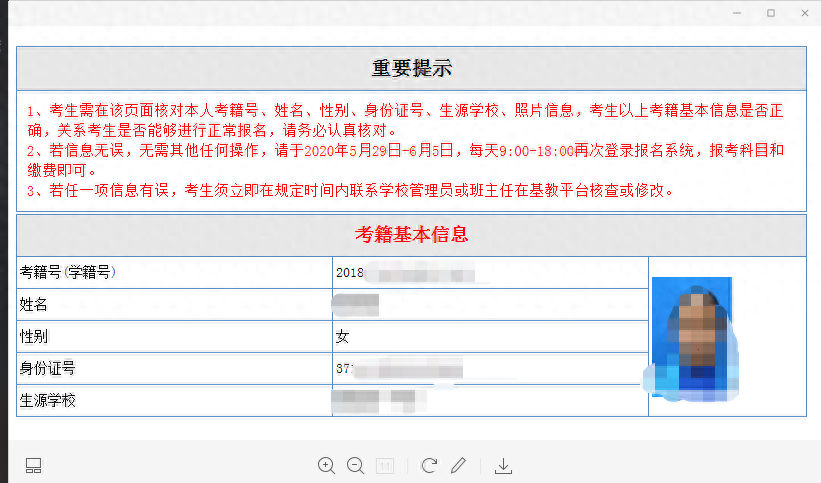Close the image viewer window

click(x=804, y=13)
